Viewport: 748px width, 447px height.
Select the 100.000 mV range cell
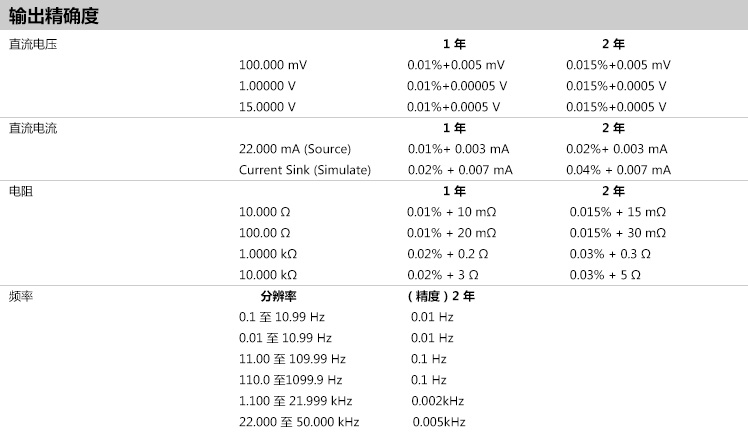[x=273, y=65]
